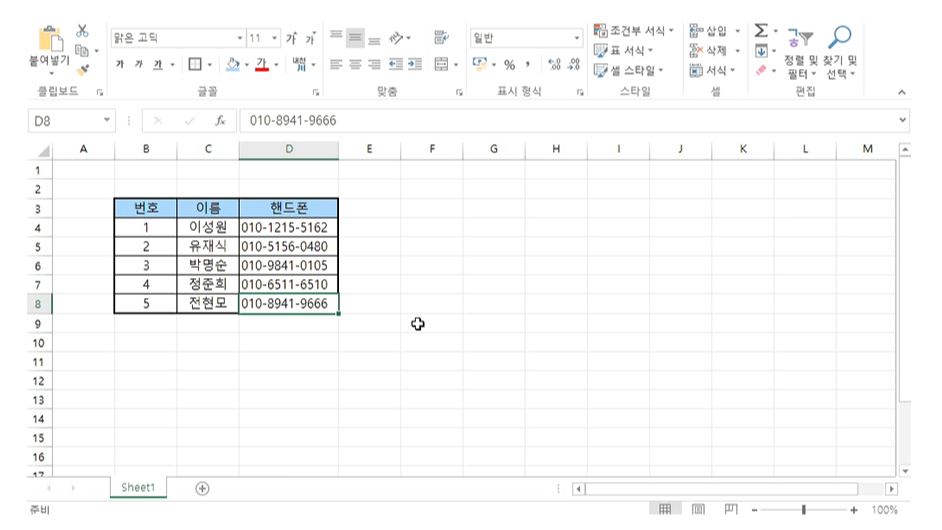Toggle bold formatting in font group
Screen dimensions: 942x530
[x=120, y=65]
